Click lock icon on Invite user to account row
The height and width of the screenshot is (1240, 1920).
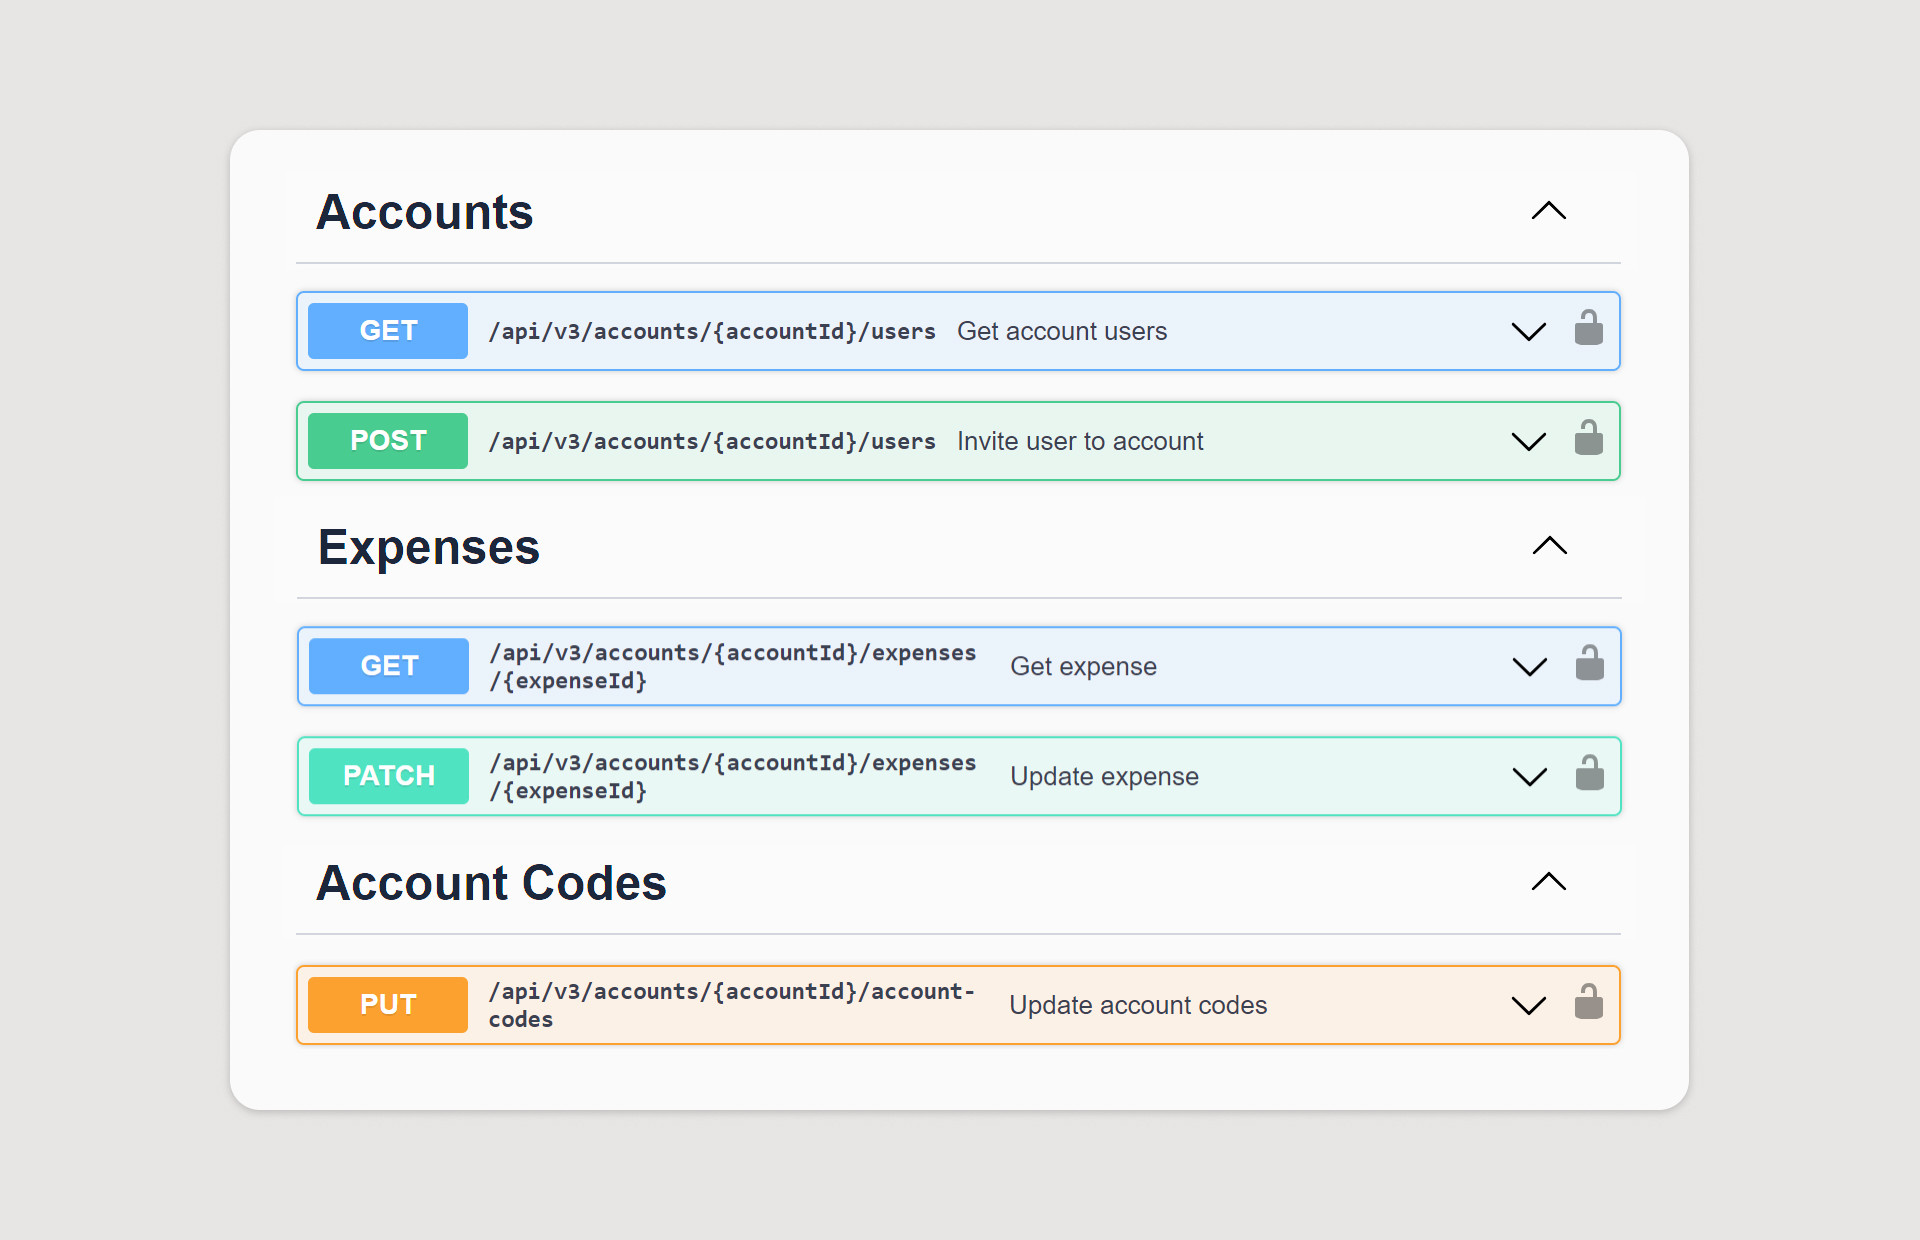[1588, 438]
